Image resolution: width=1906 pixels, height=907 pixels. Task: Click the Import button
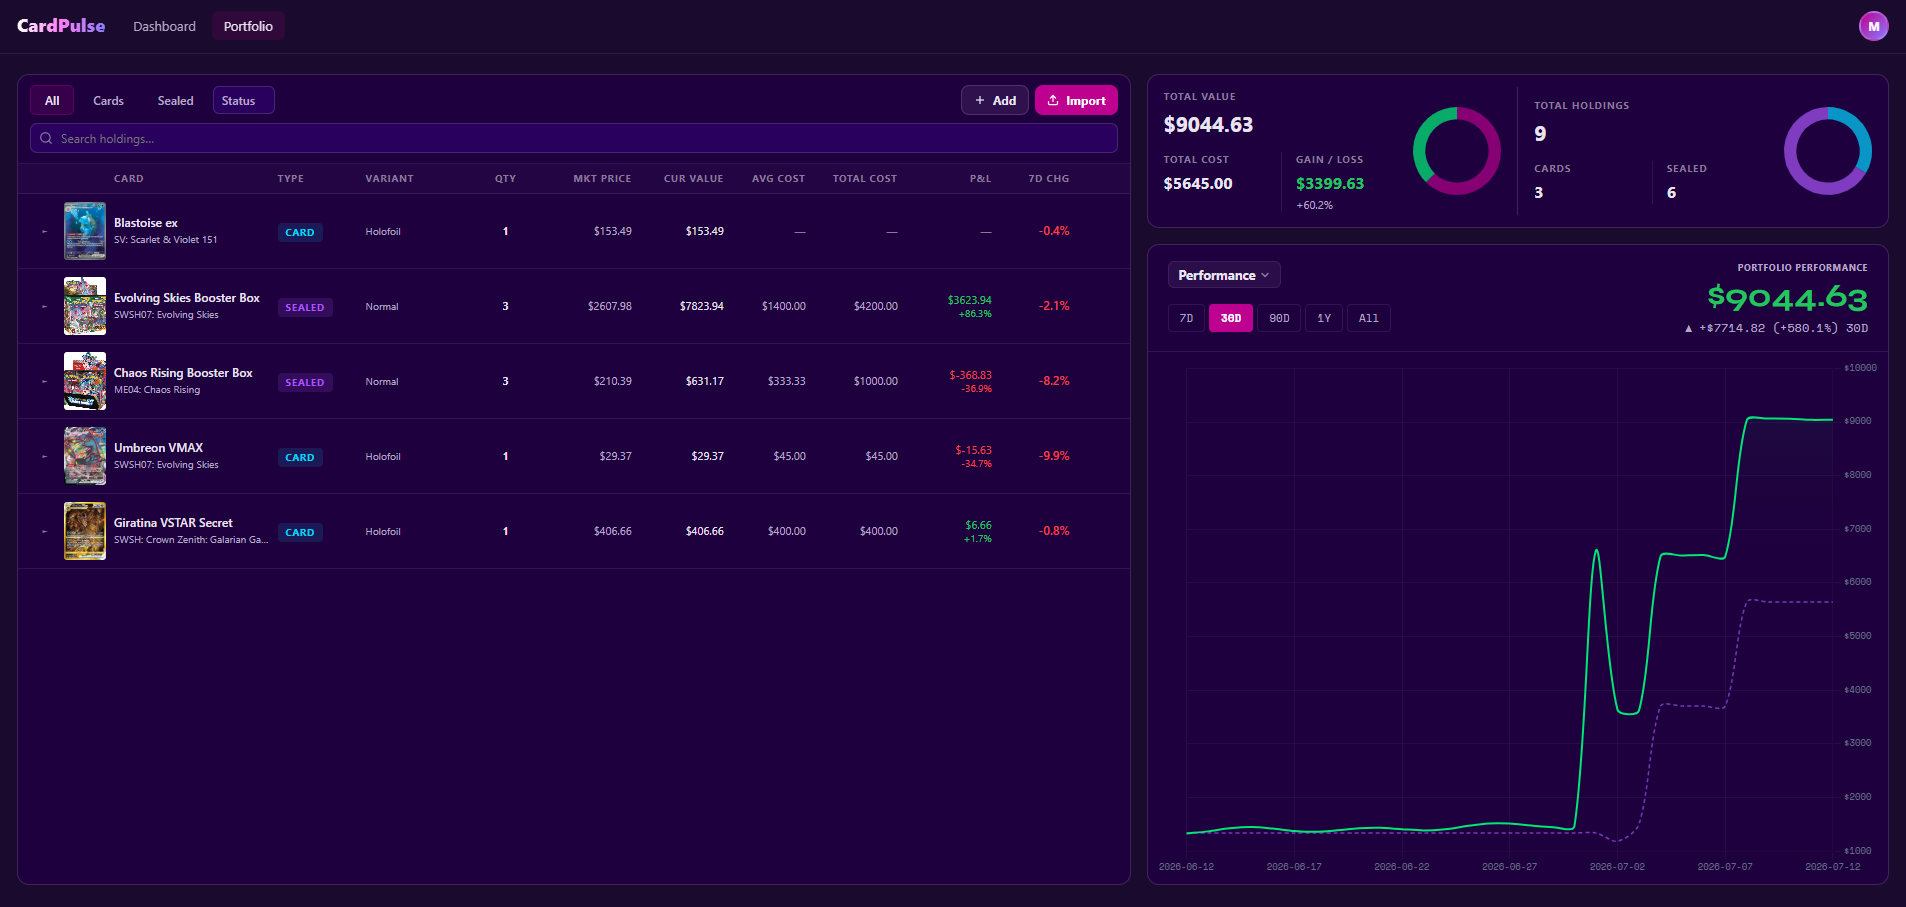[1076, 100]
